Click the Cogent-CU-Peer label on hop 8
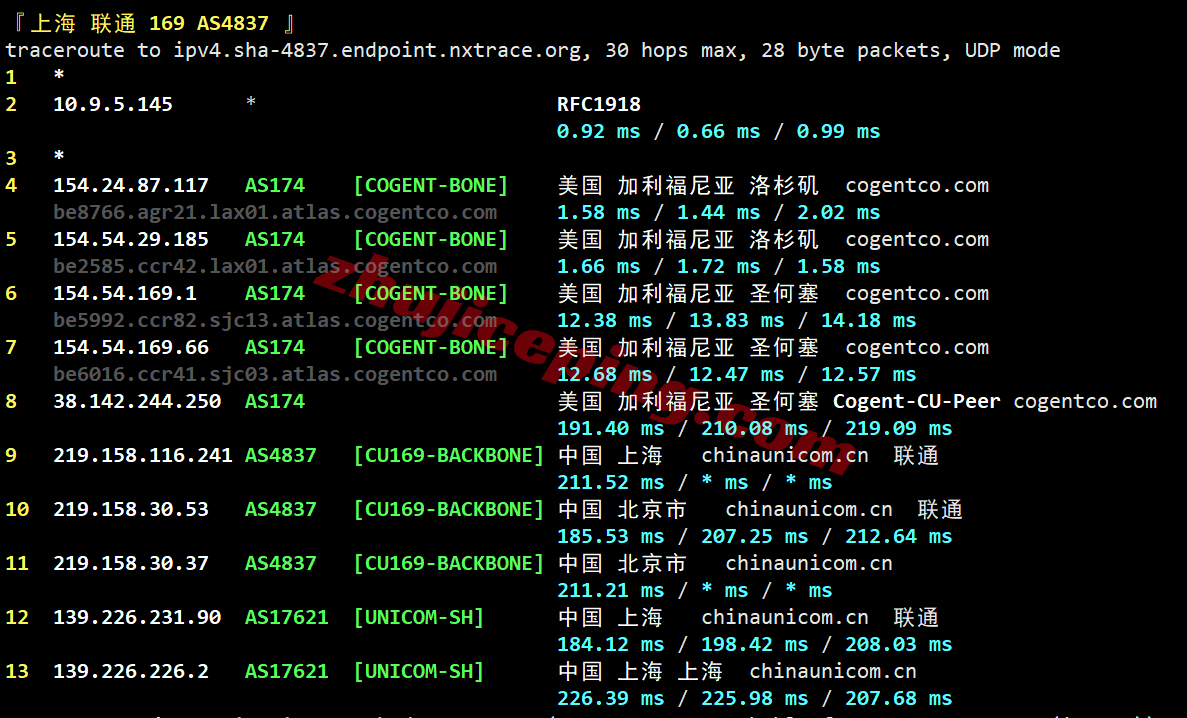 917,401
